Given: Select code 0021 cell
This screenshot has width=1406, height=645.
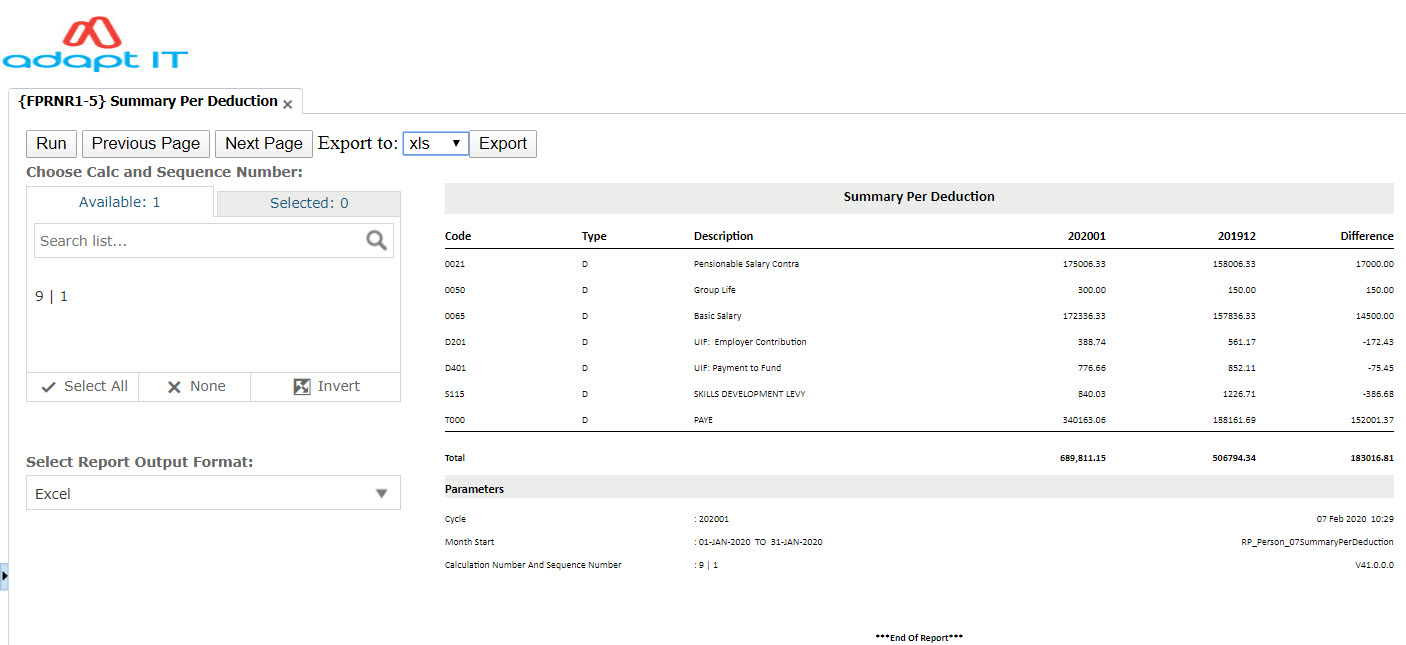Looking at the screenshot, I should coord(455,264).
